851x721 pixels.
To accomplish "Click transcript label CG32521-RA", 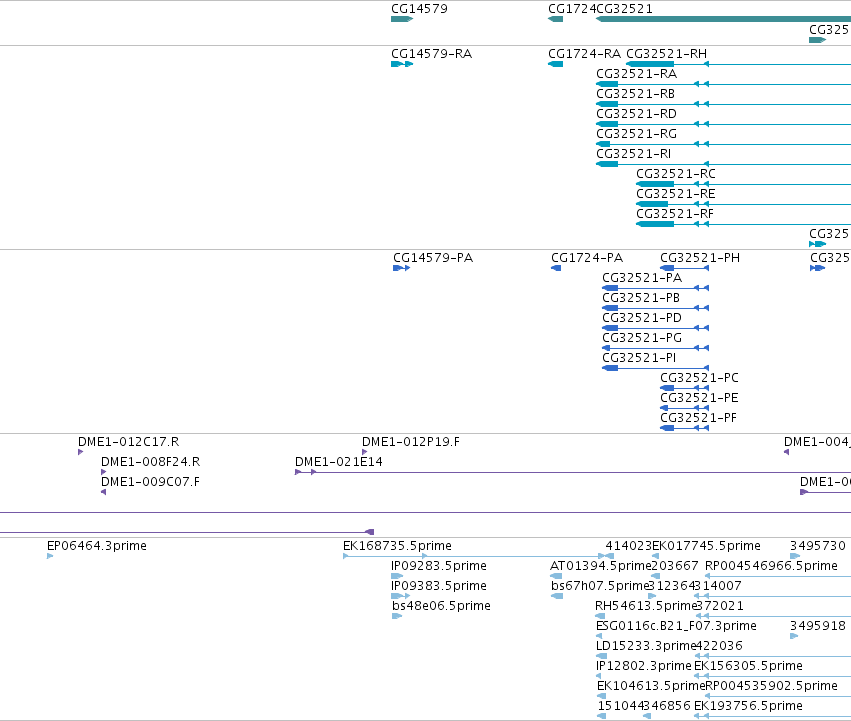I will [636, 74].
